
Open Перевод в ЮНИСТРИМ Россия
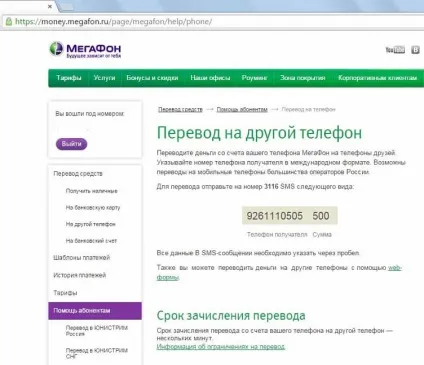tap(97, 331)
